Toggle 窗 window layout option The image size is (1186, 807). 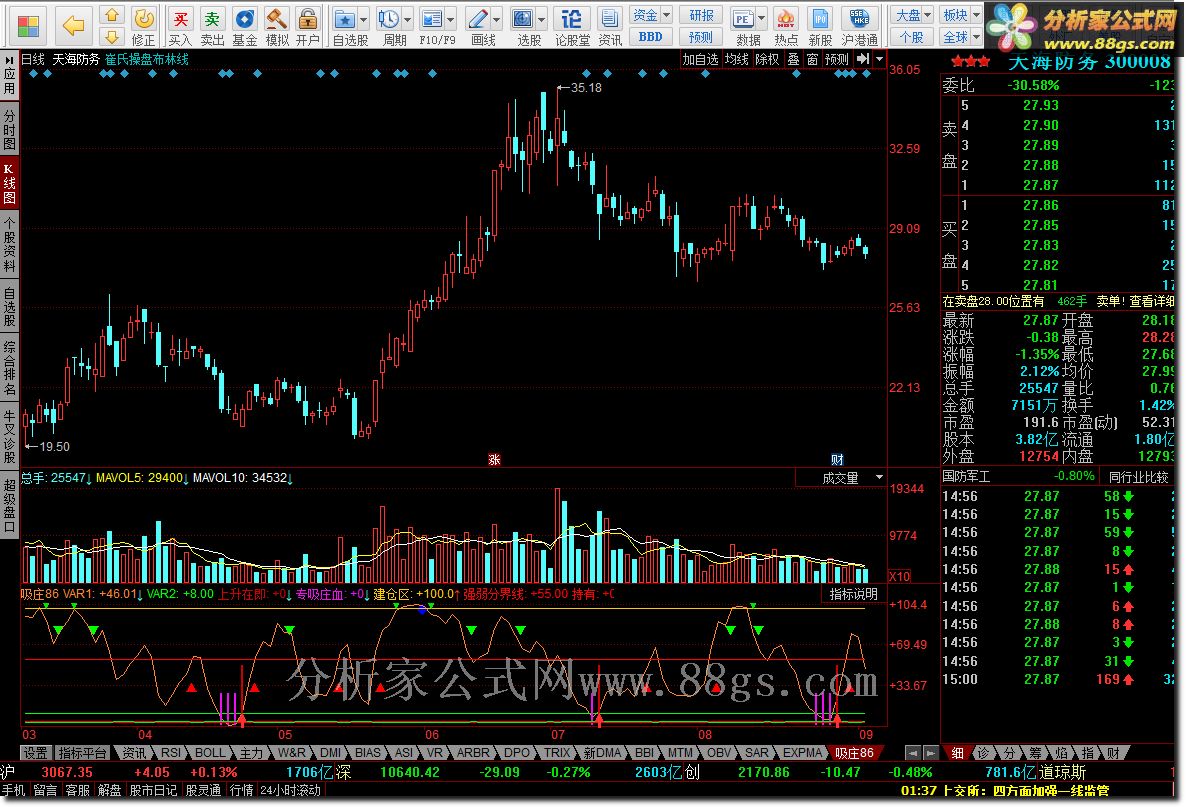pyautogui.click(x=812, y=59)
